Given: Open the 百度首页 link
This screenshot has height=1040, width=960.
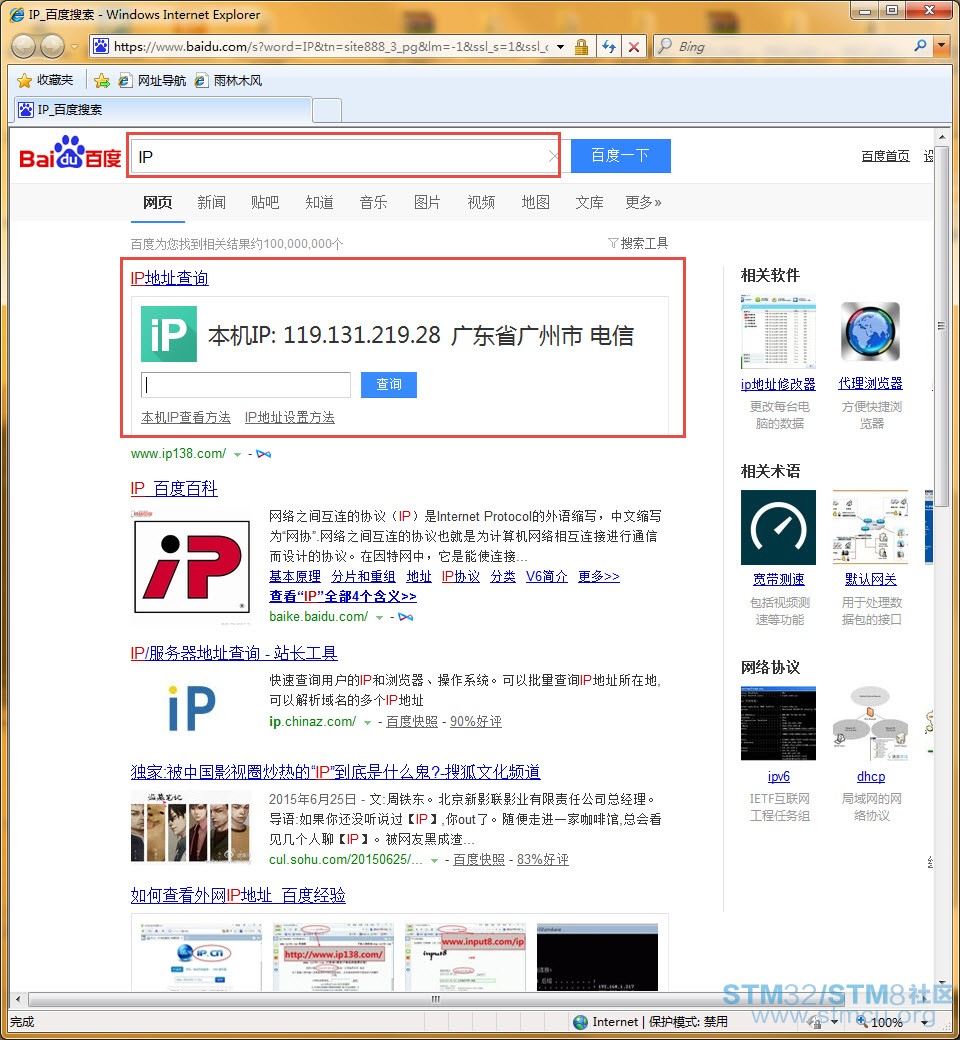Looking at the screenshot, I should 885,156.
